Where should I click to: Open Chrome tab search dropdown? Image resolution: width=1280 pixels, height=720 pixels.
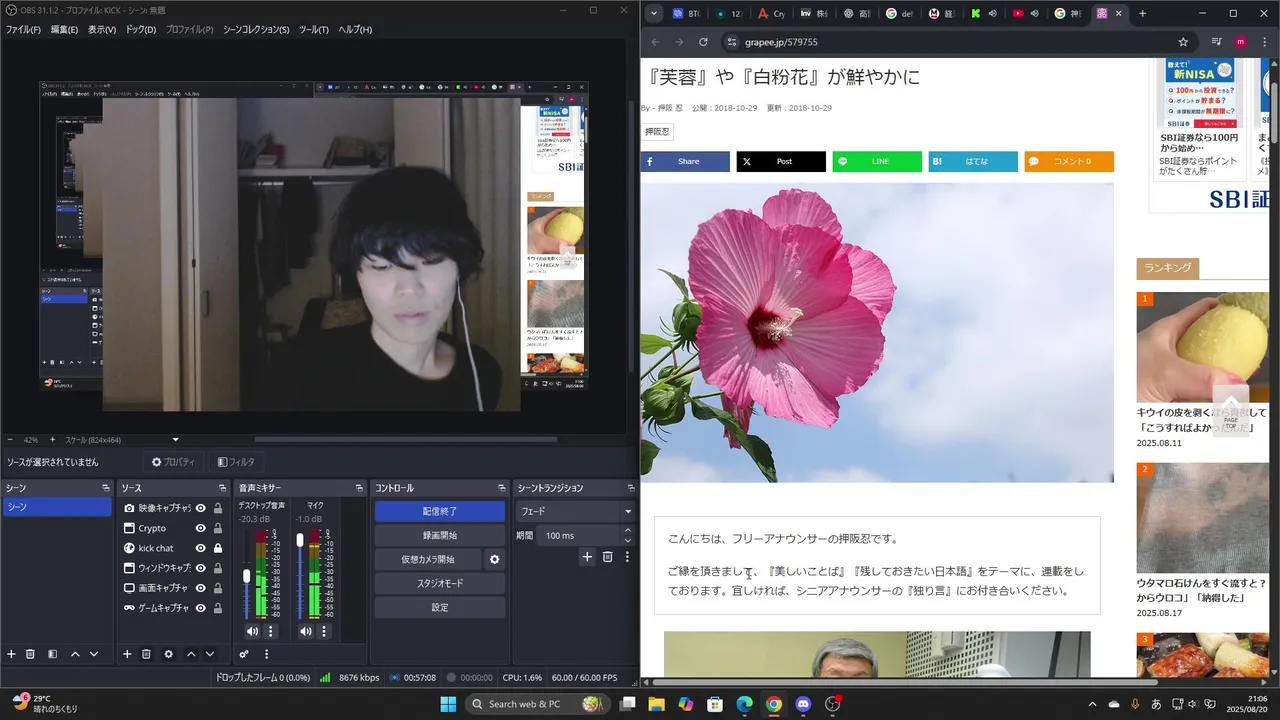pos(654,14)
